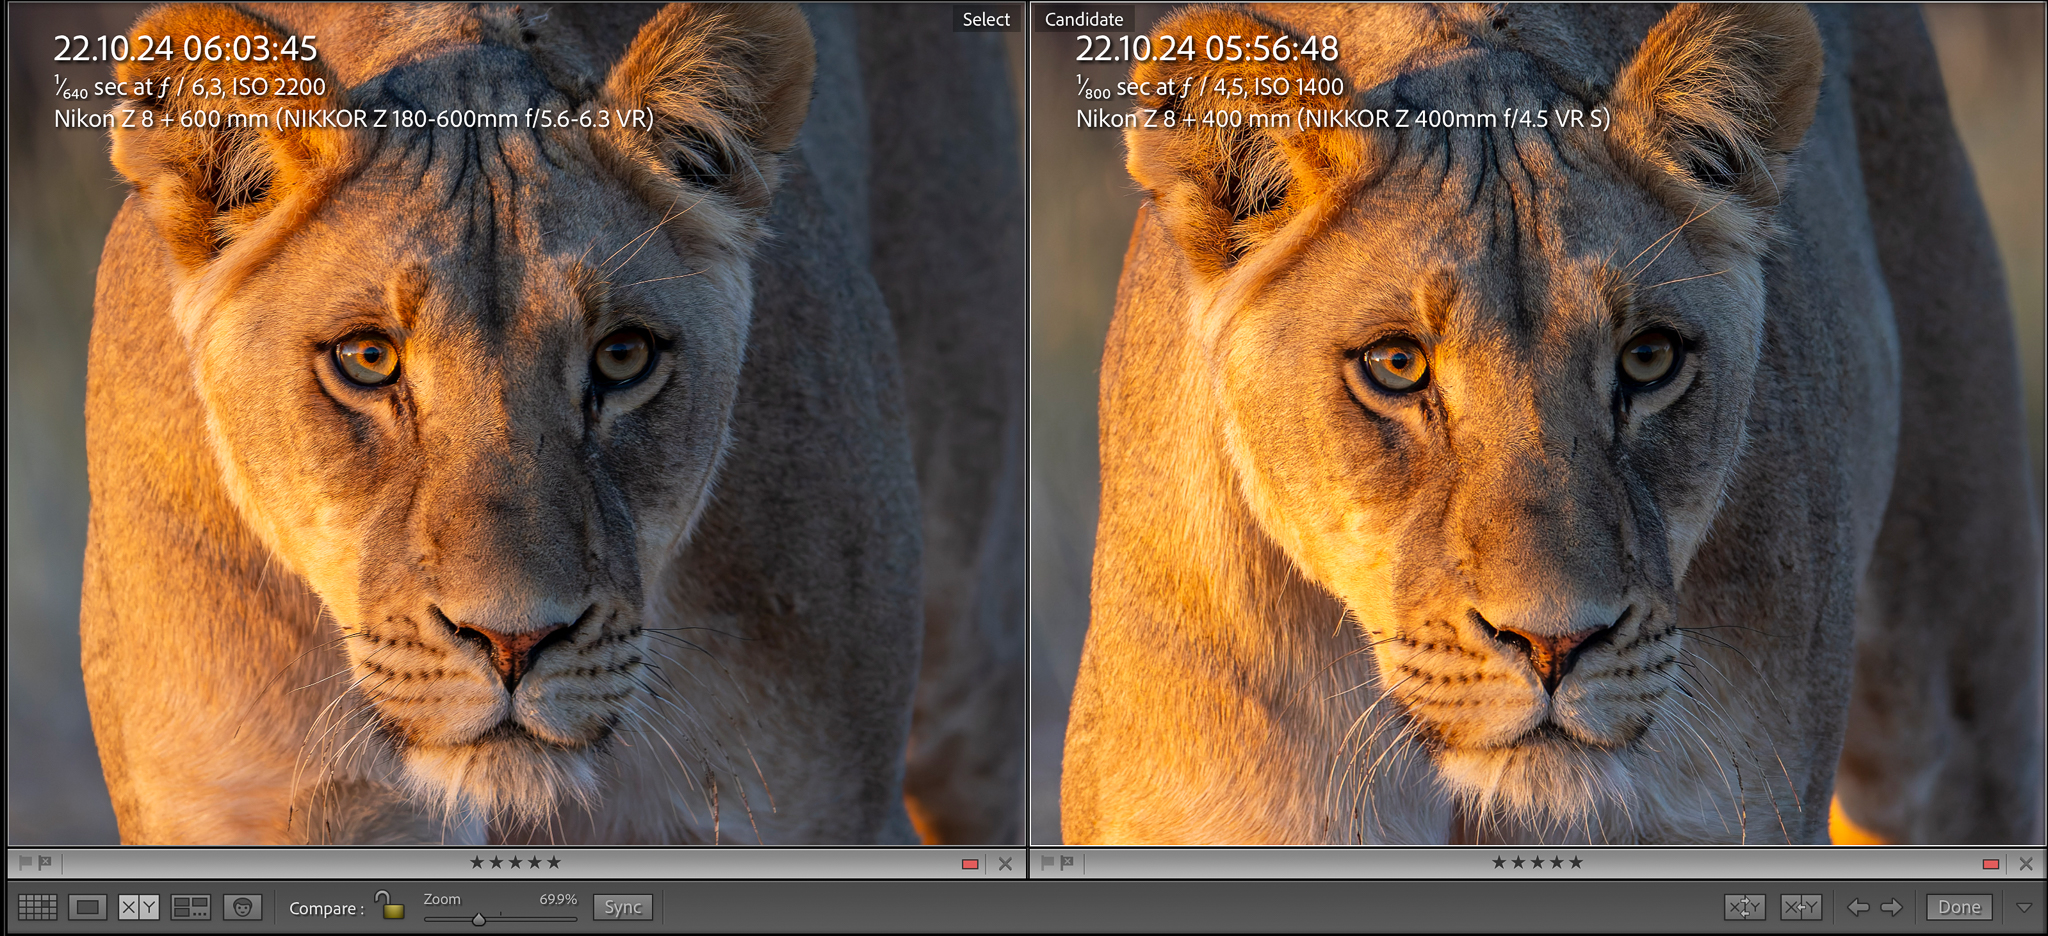This screenshot has width=2048, height=936.
Task: Set third star rating on Candidate photo
Action: point(1537,862)
